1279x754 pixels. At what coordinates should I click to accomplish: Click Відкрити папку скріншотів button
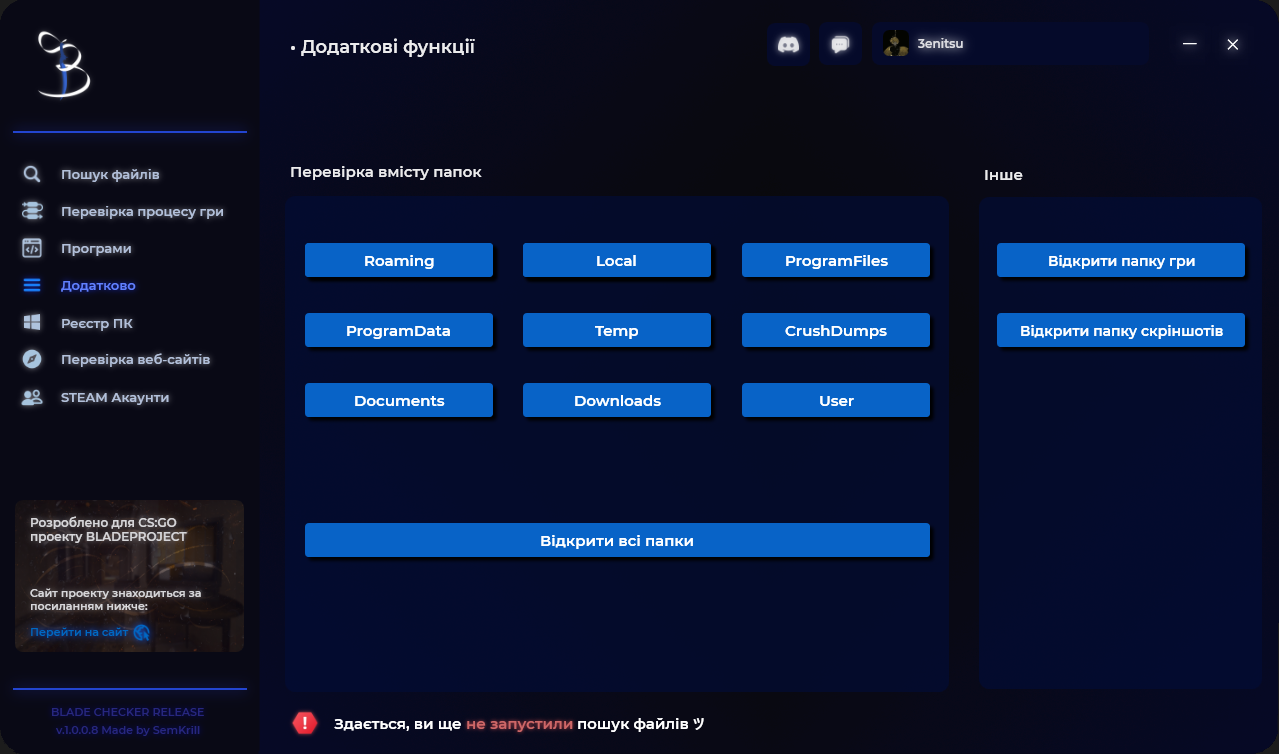point(1120,330)
